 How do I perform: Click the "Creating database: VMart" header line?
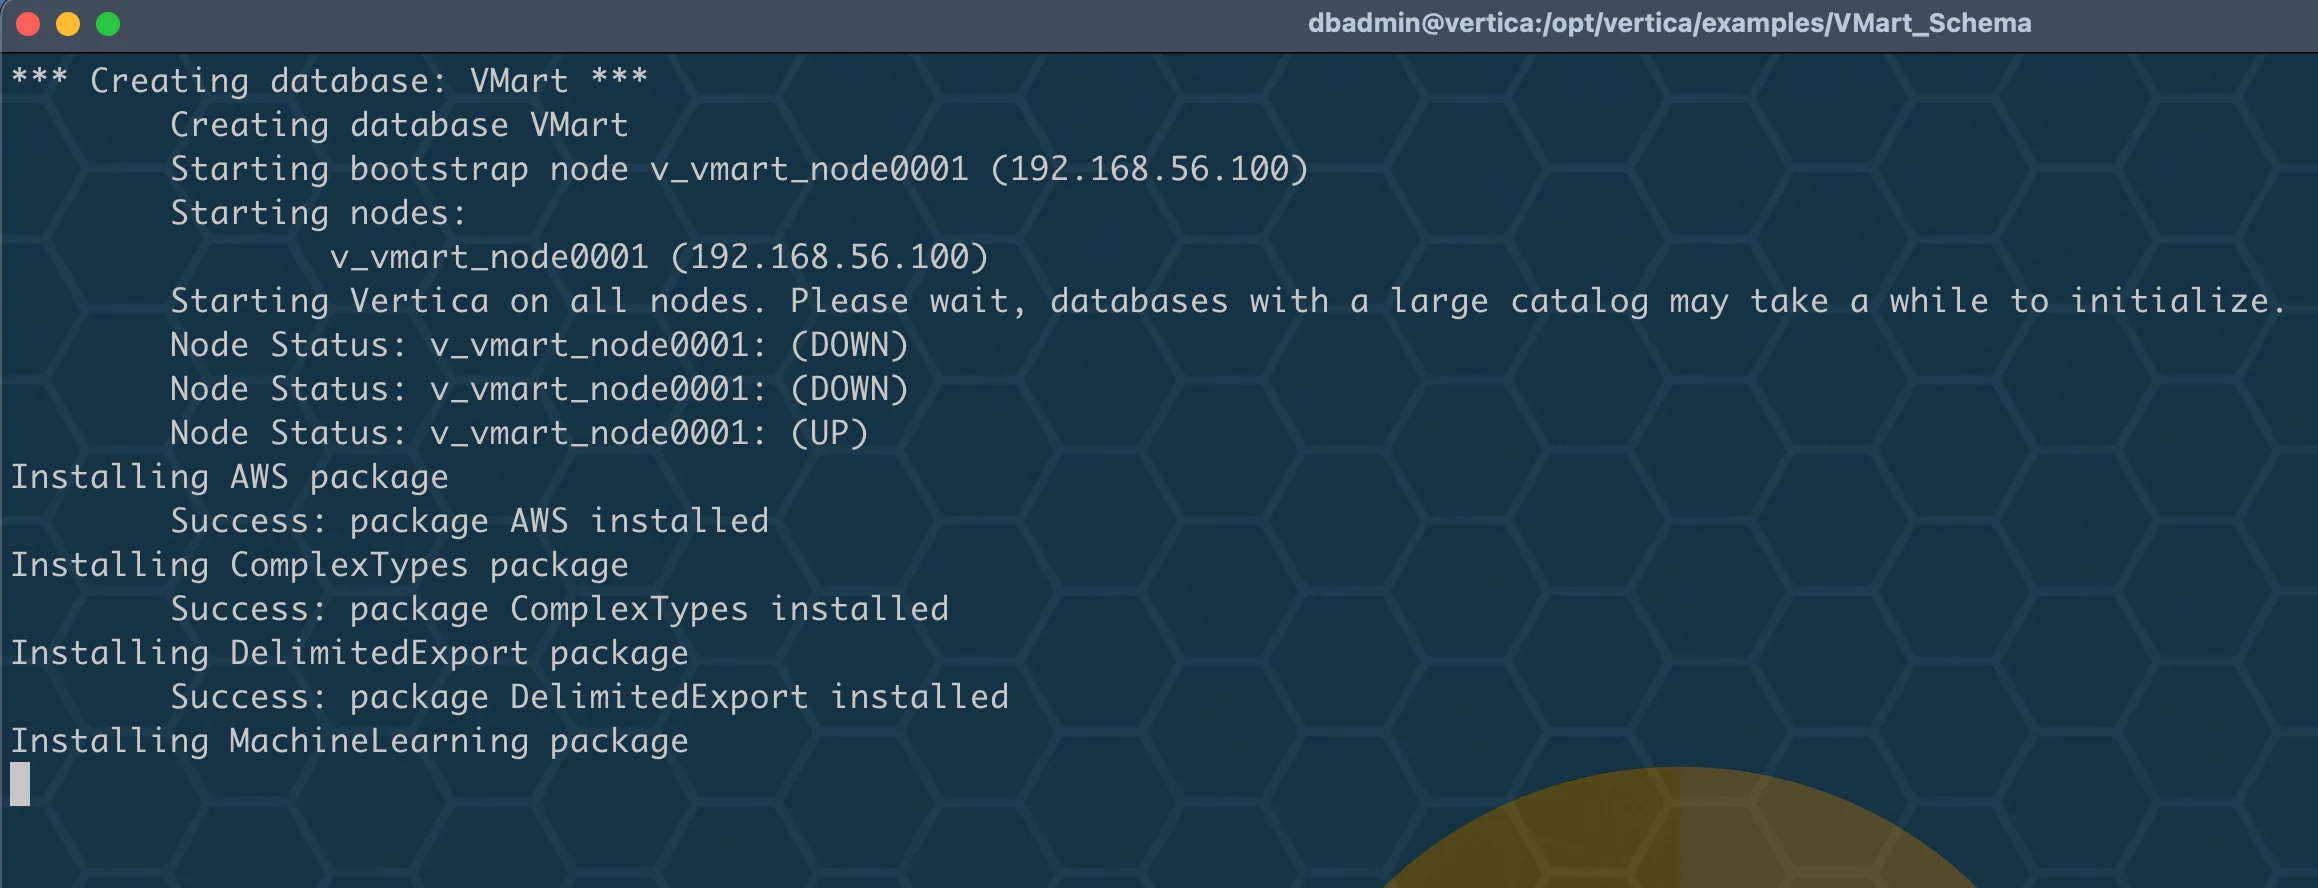(329, 80)
